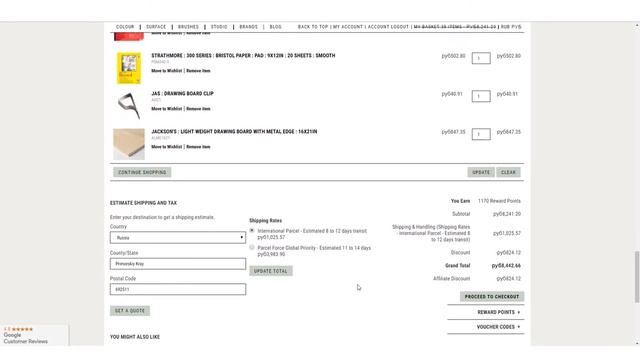Click Proceed To Checkout button
Viewport: 640px width, 360px height.
pos(492,296)
